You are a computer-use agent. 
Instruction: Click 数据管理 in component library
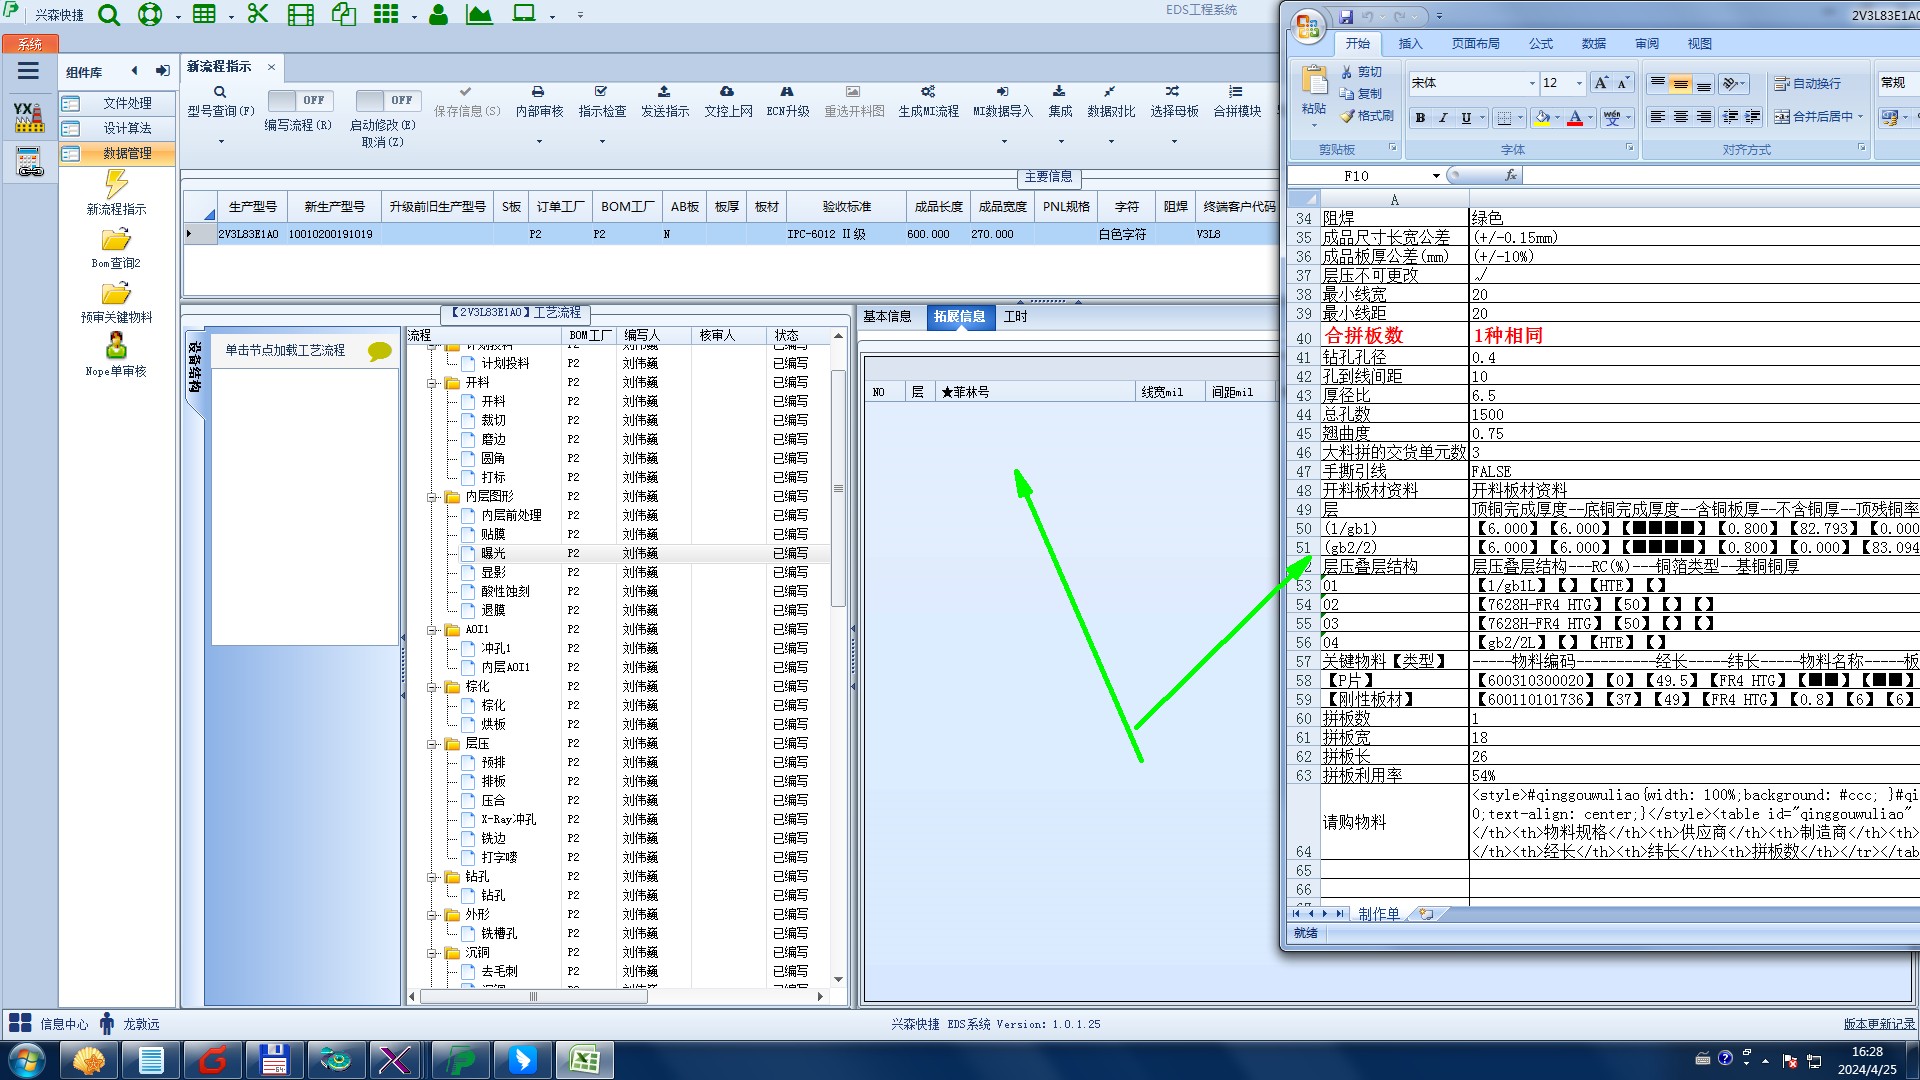117,154
